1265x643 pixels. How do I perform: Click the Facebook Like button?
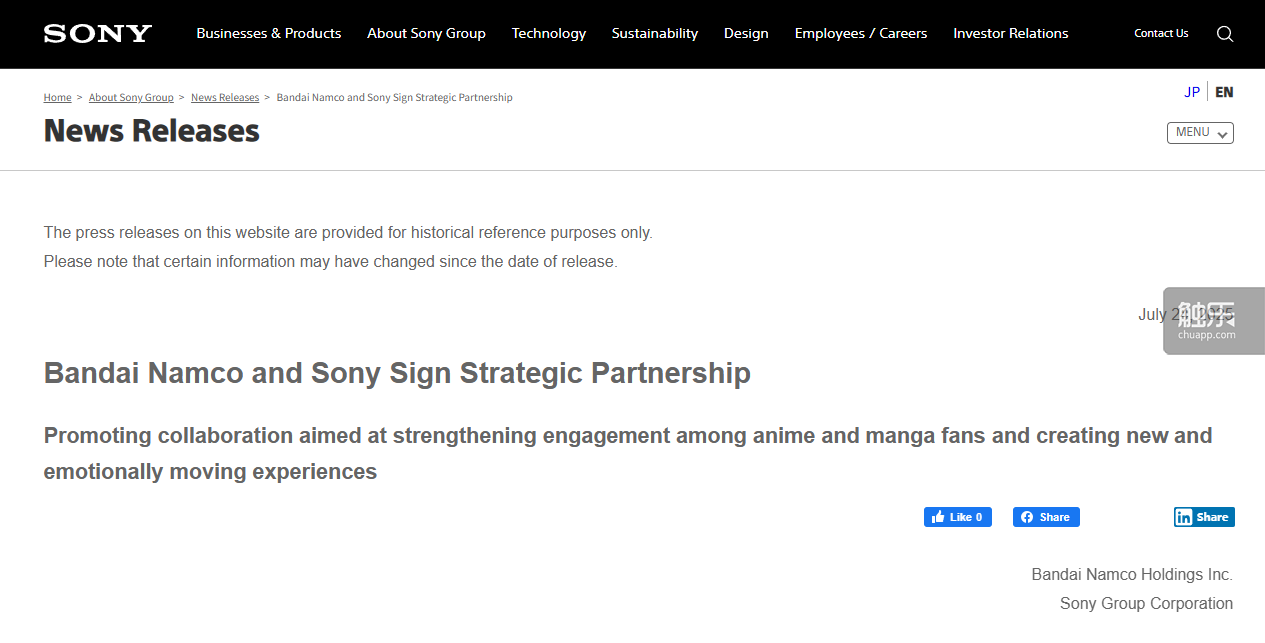pyautogui.click(x=957, y=517)
